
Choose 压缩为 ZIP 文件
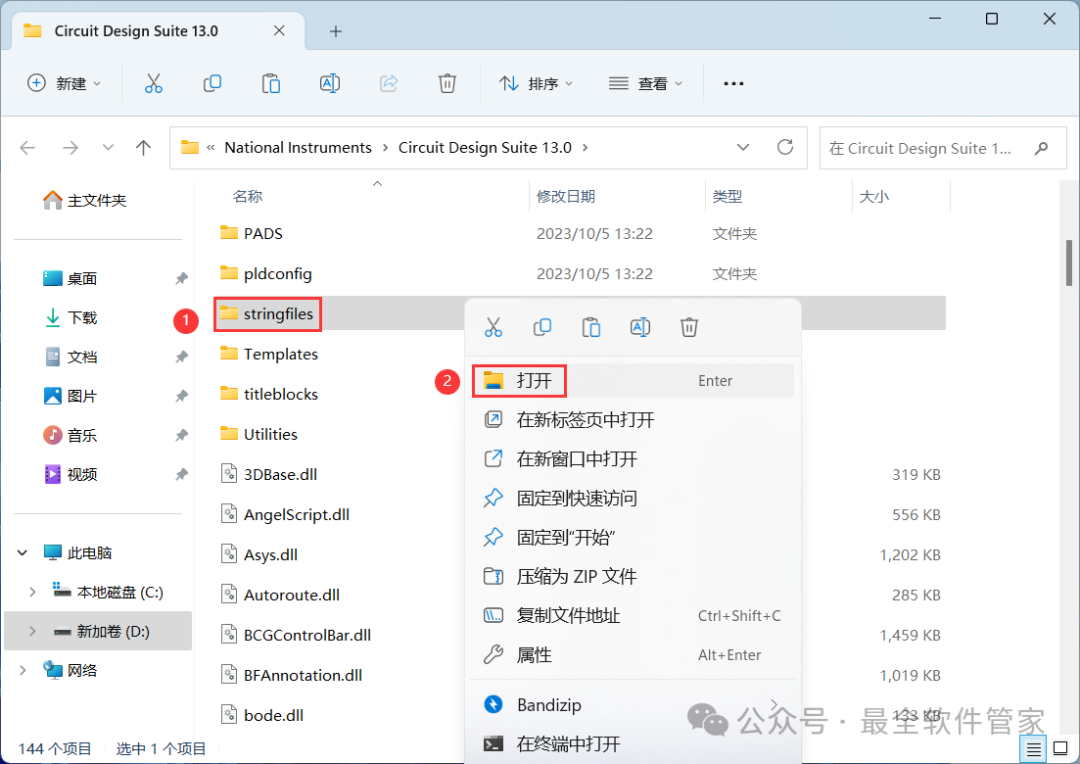pos(632,577)
